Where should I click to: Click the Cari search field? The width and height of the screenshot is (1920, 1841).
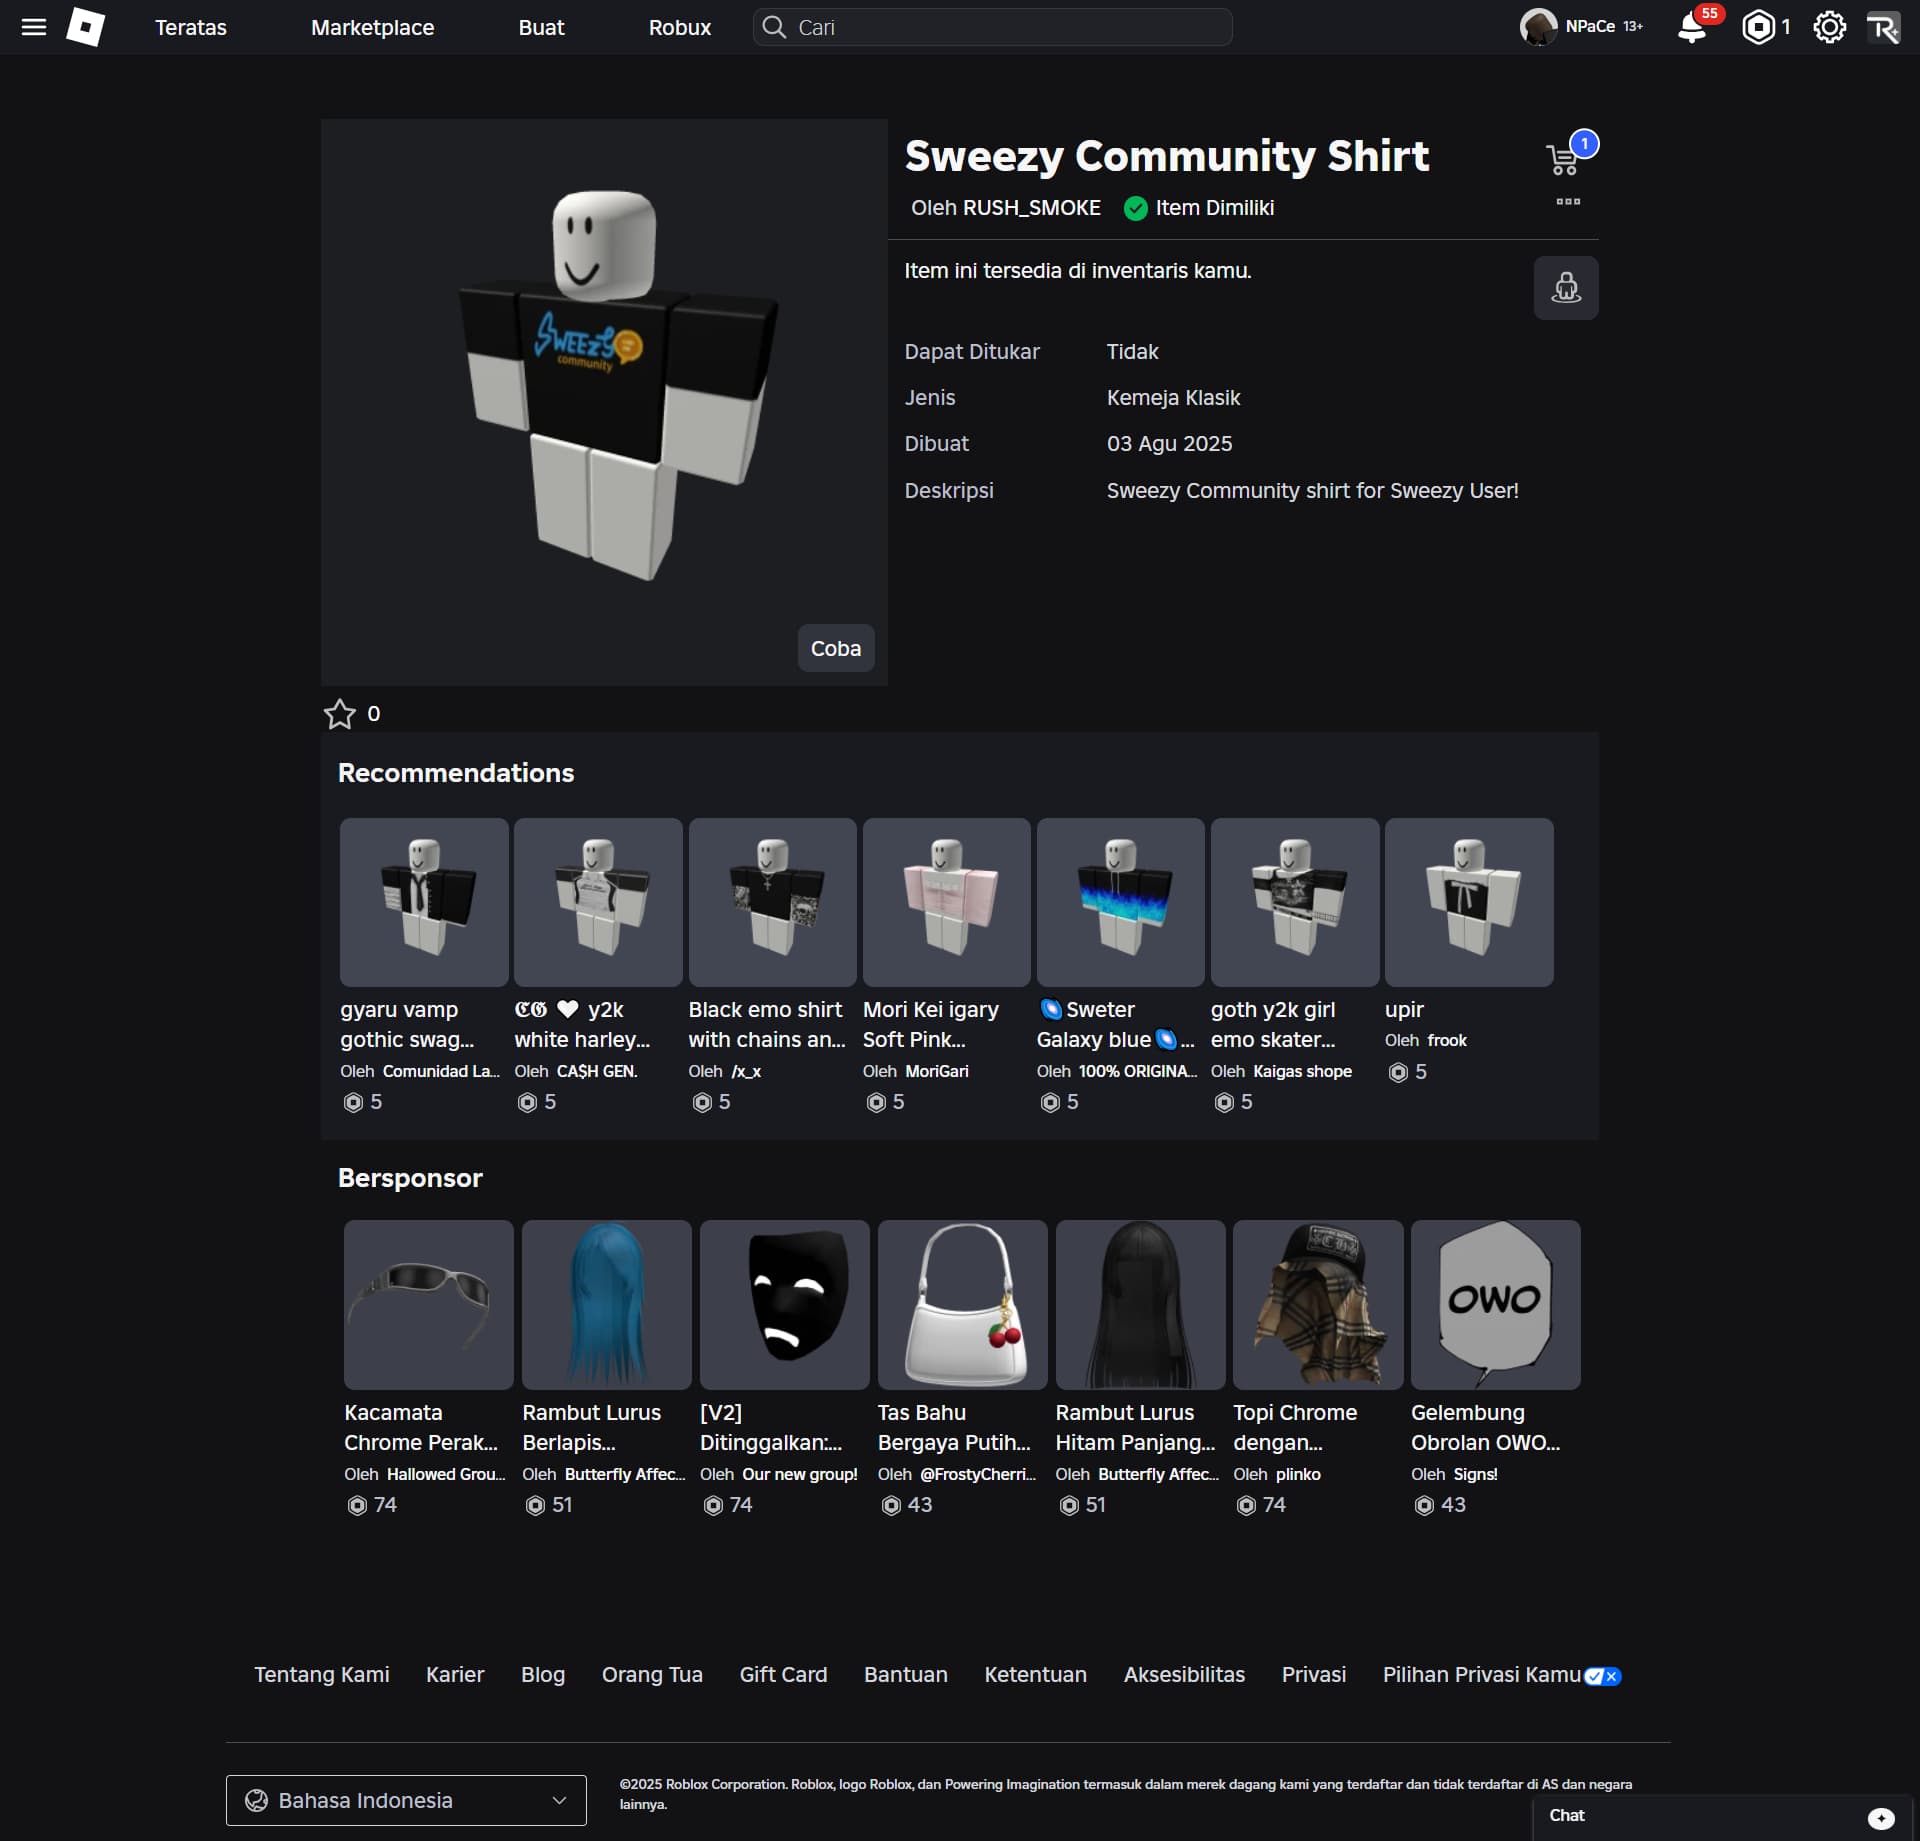pyautogui.click(x=992, y=27)
